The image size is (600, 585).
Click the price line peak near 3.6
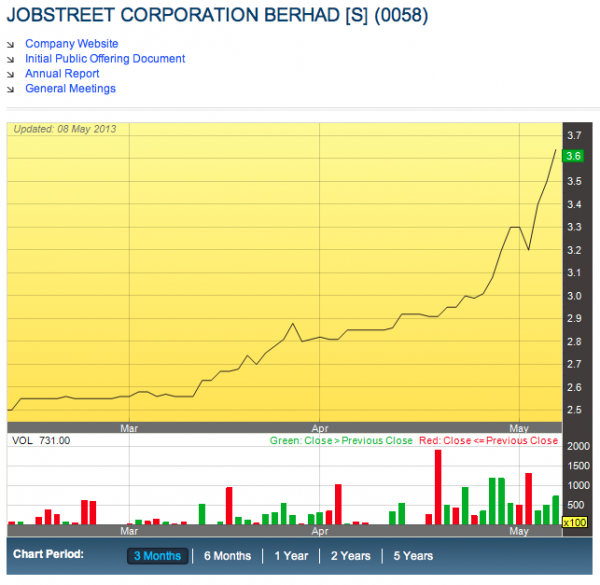(x=556, y=150)
